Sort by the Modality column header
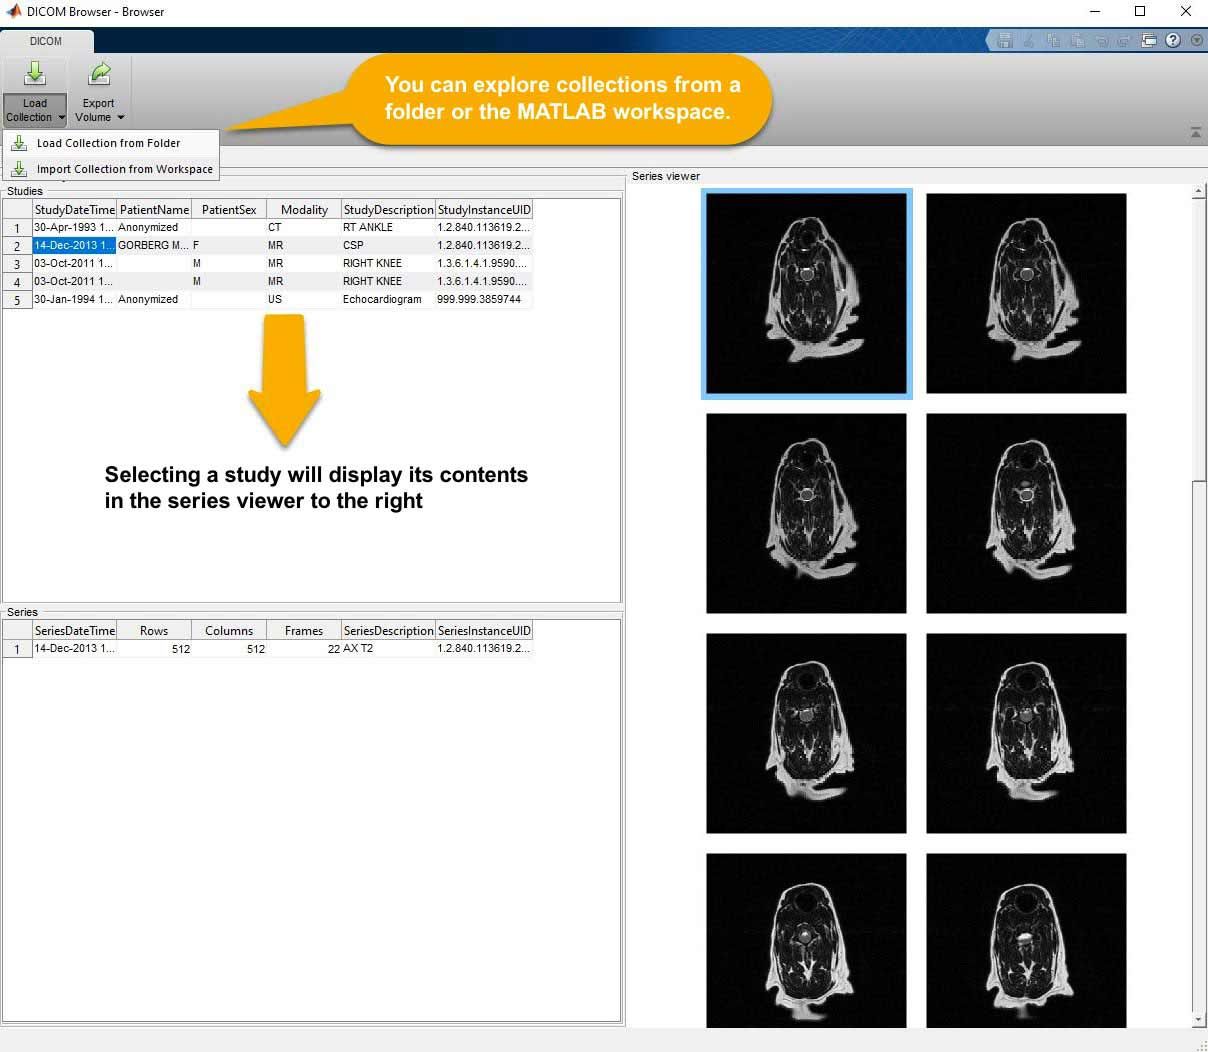The height and width of the screenshot is (1052, 1208). (304, 209)
